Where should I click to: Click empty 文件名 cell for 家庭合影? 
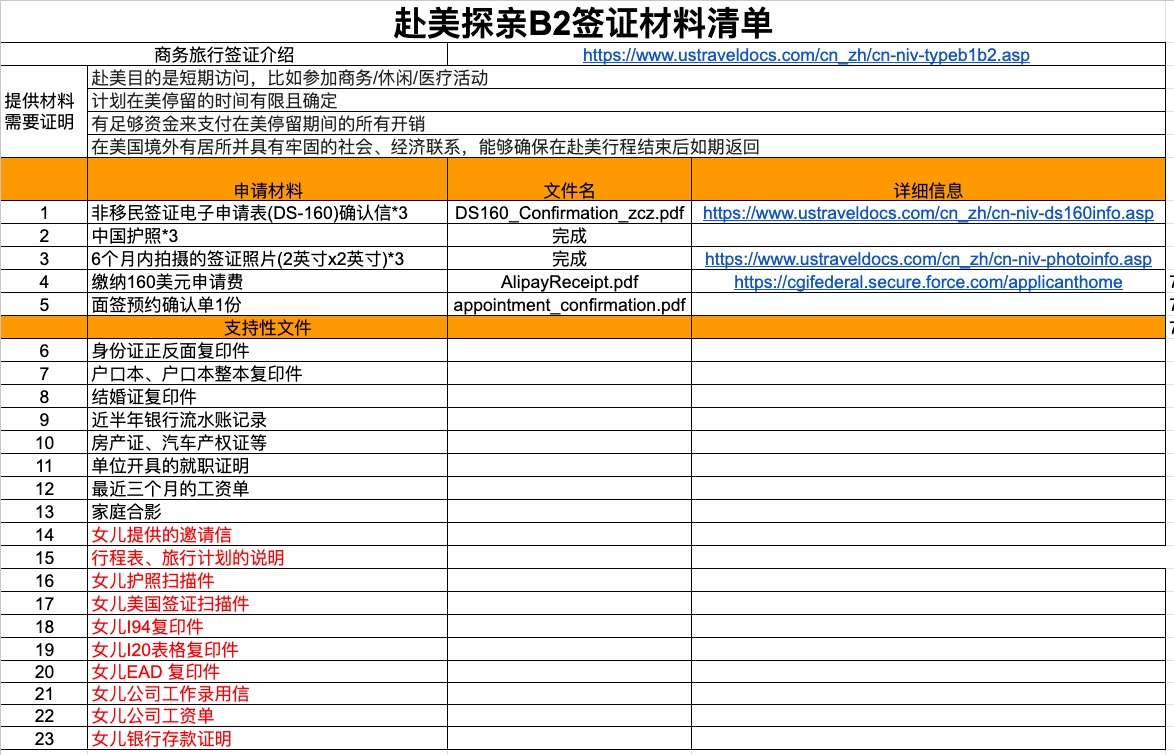tap(569, 512)
